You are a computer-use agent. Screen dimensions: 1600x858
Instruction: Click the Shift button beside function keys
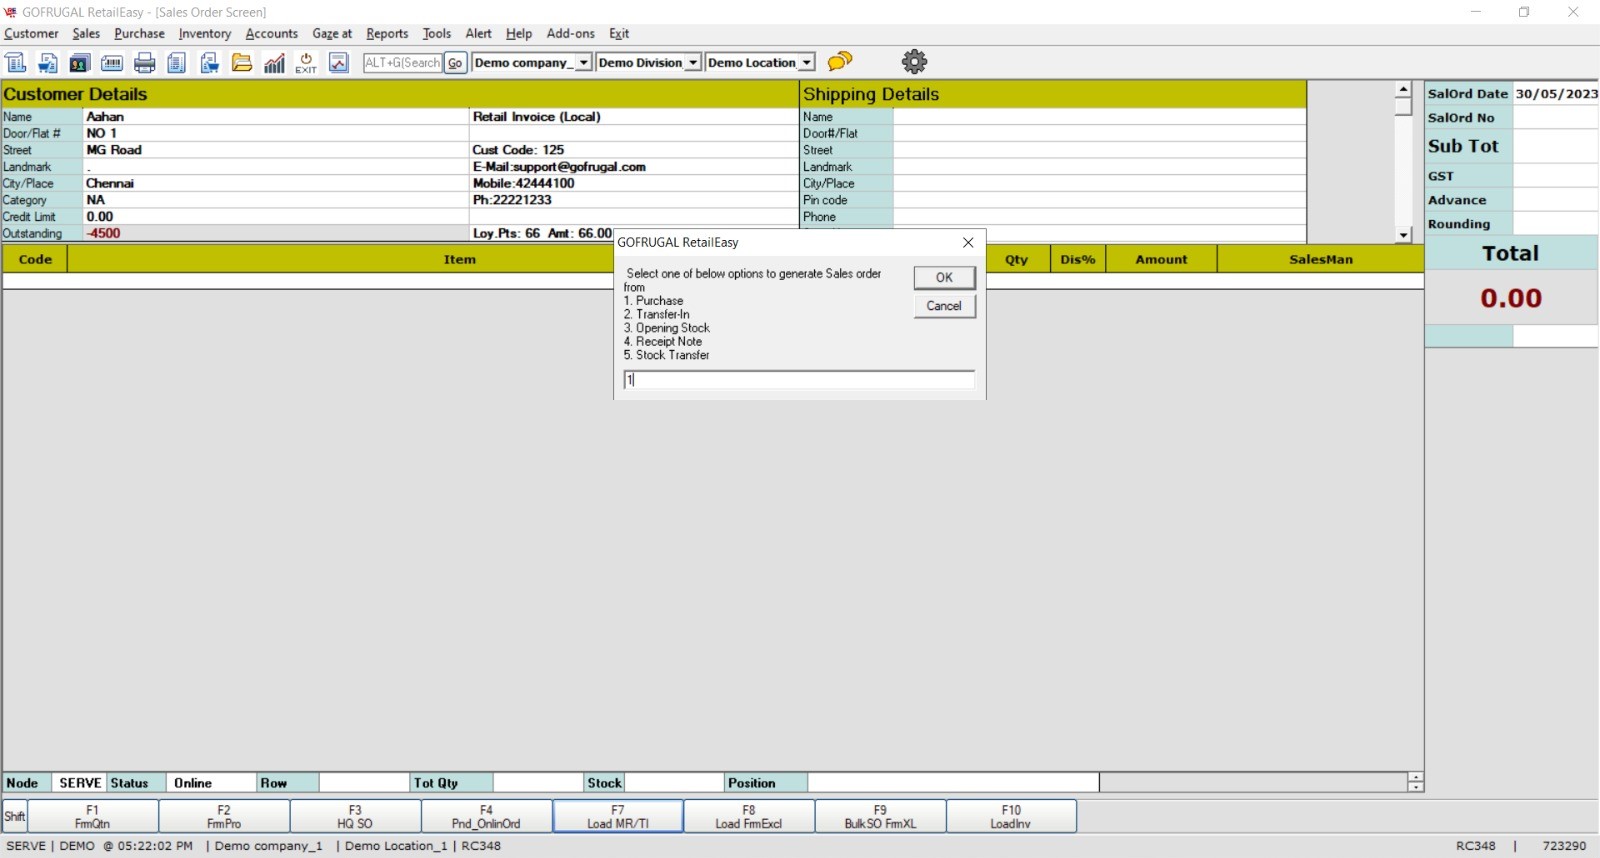point(15,816)
